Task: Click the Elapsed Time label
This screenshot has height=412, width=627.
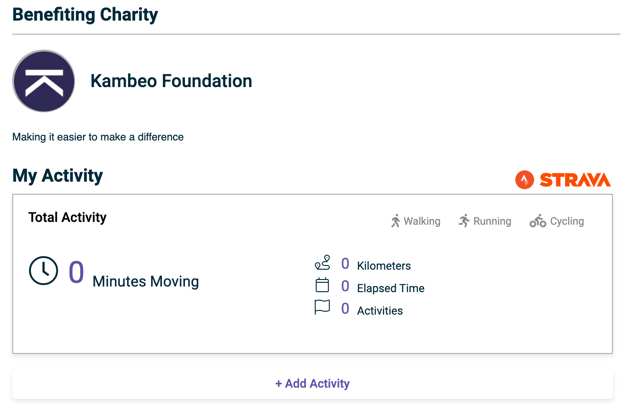Action: coord(391,288)
